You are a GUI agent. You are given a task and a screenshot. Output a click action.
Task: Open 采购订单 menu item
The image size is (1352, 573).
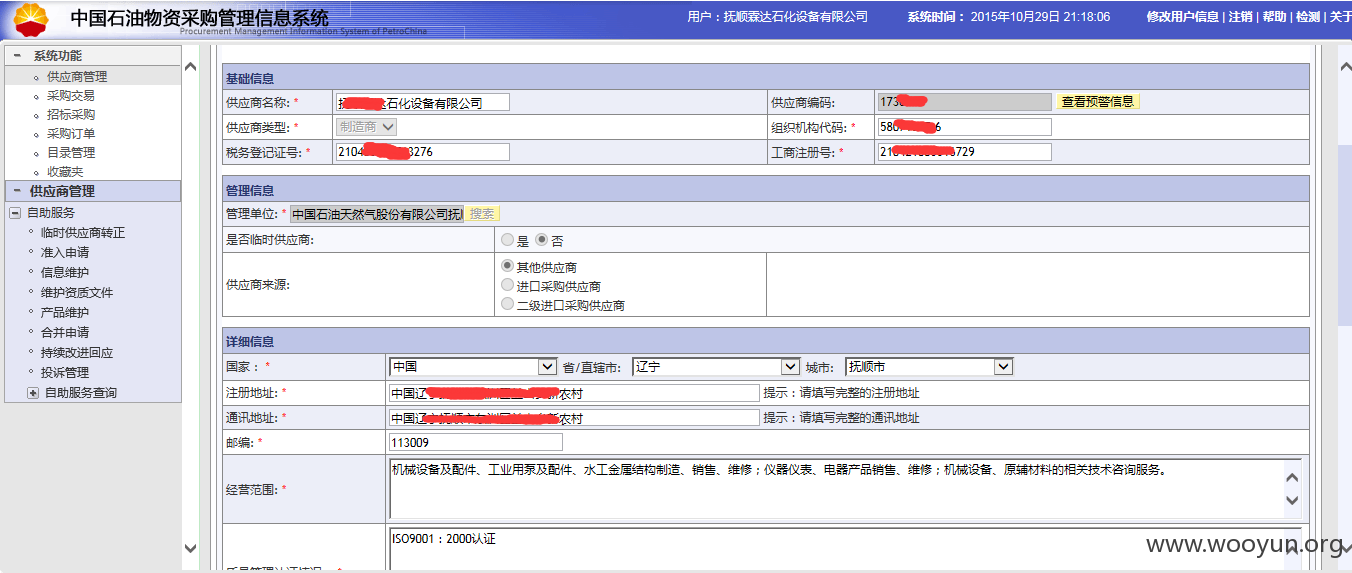click(x=71, y=133)
